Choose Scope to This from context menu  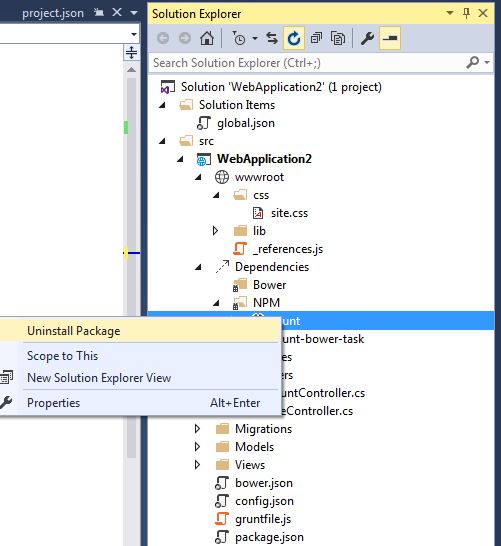pyautogui.click(x=139, y=356)
